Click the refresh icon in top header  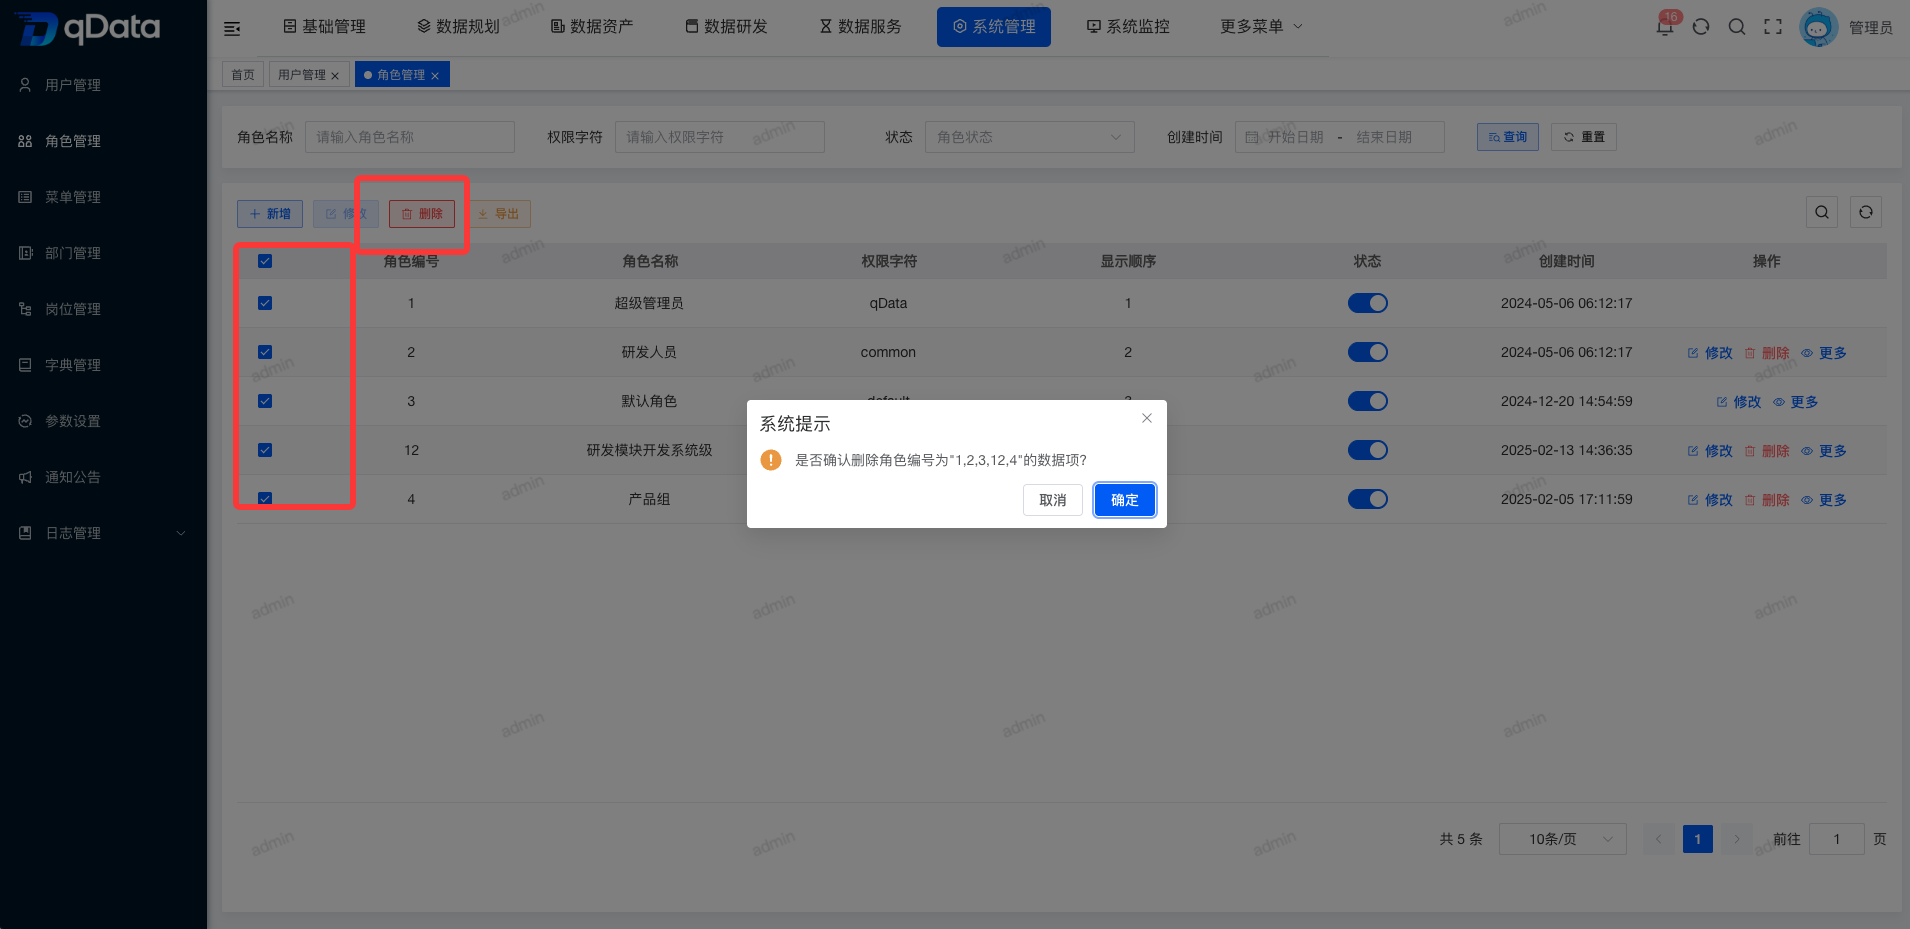(1701, 27)
